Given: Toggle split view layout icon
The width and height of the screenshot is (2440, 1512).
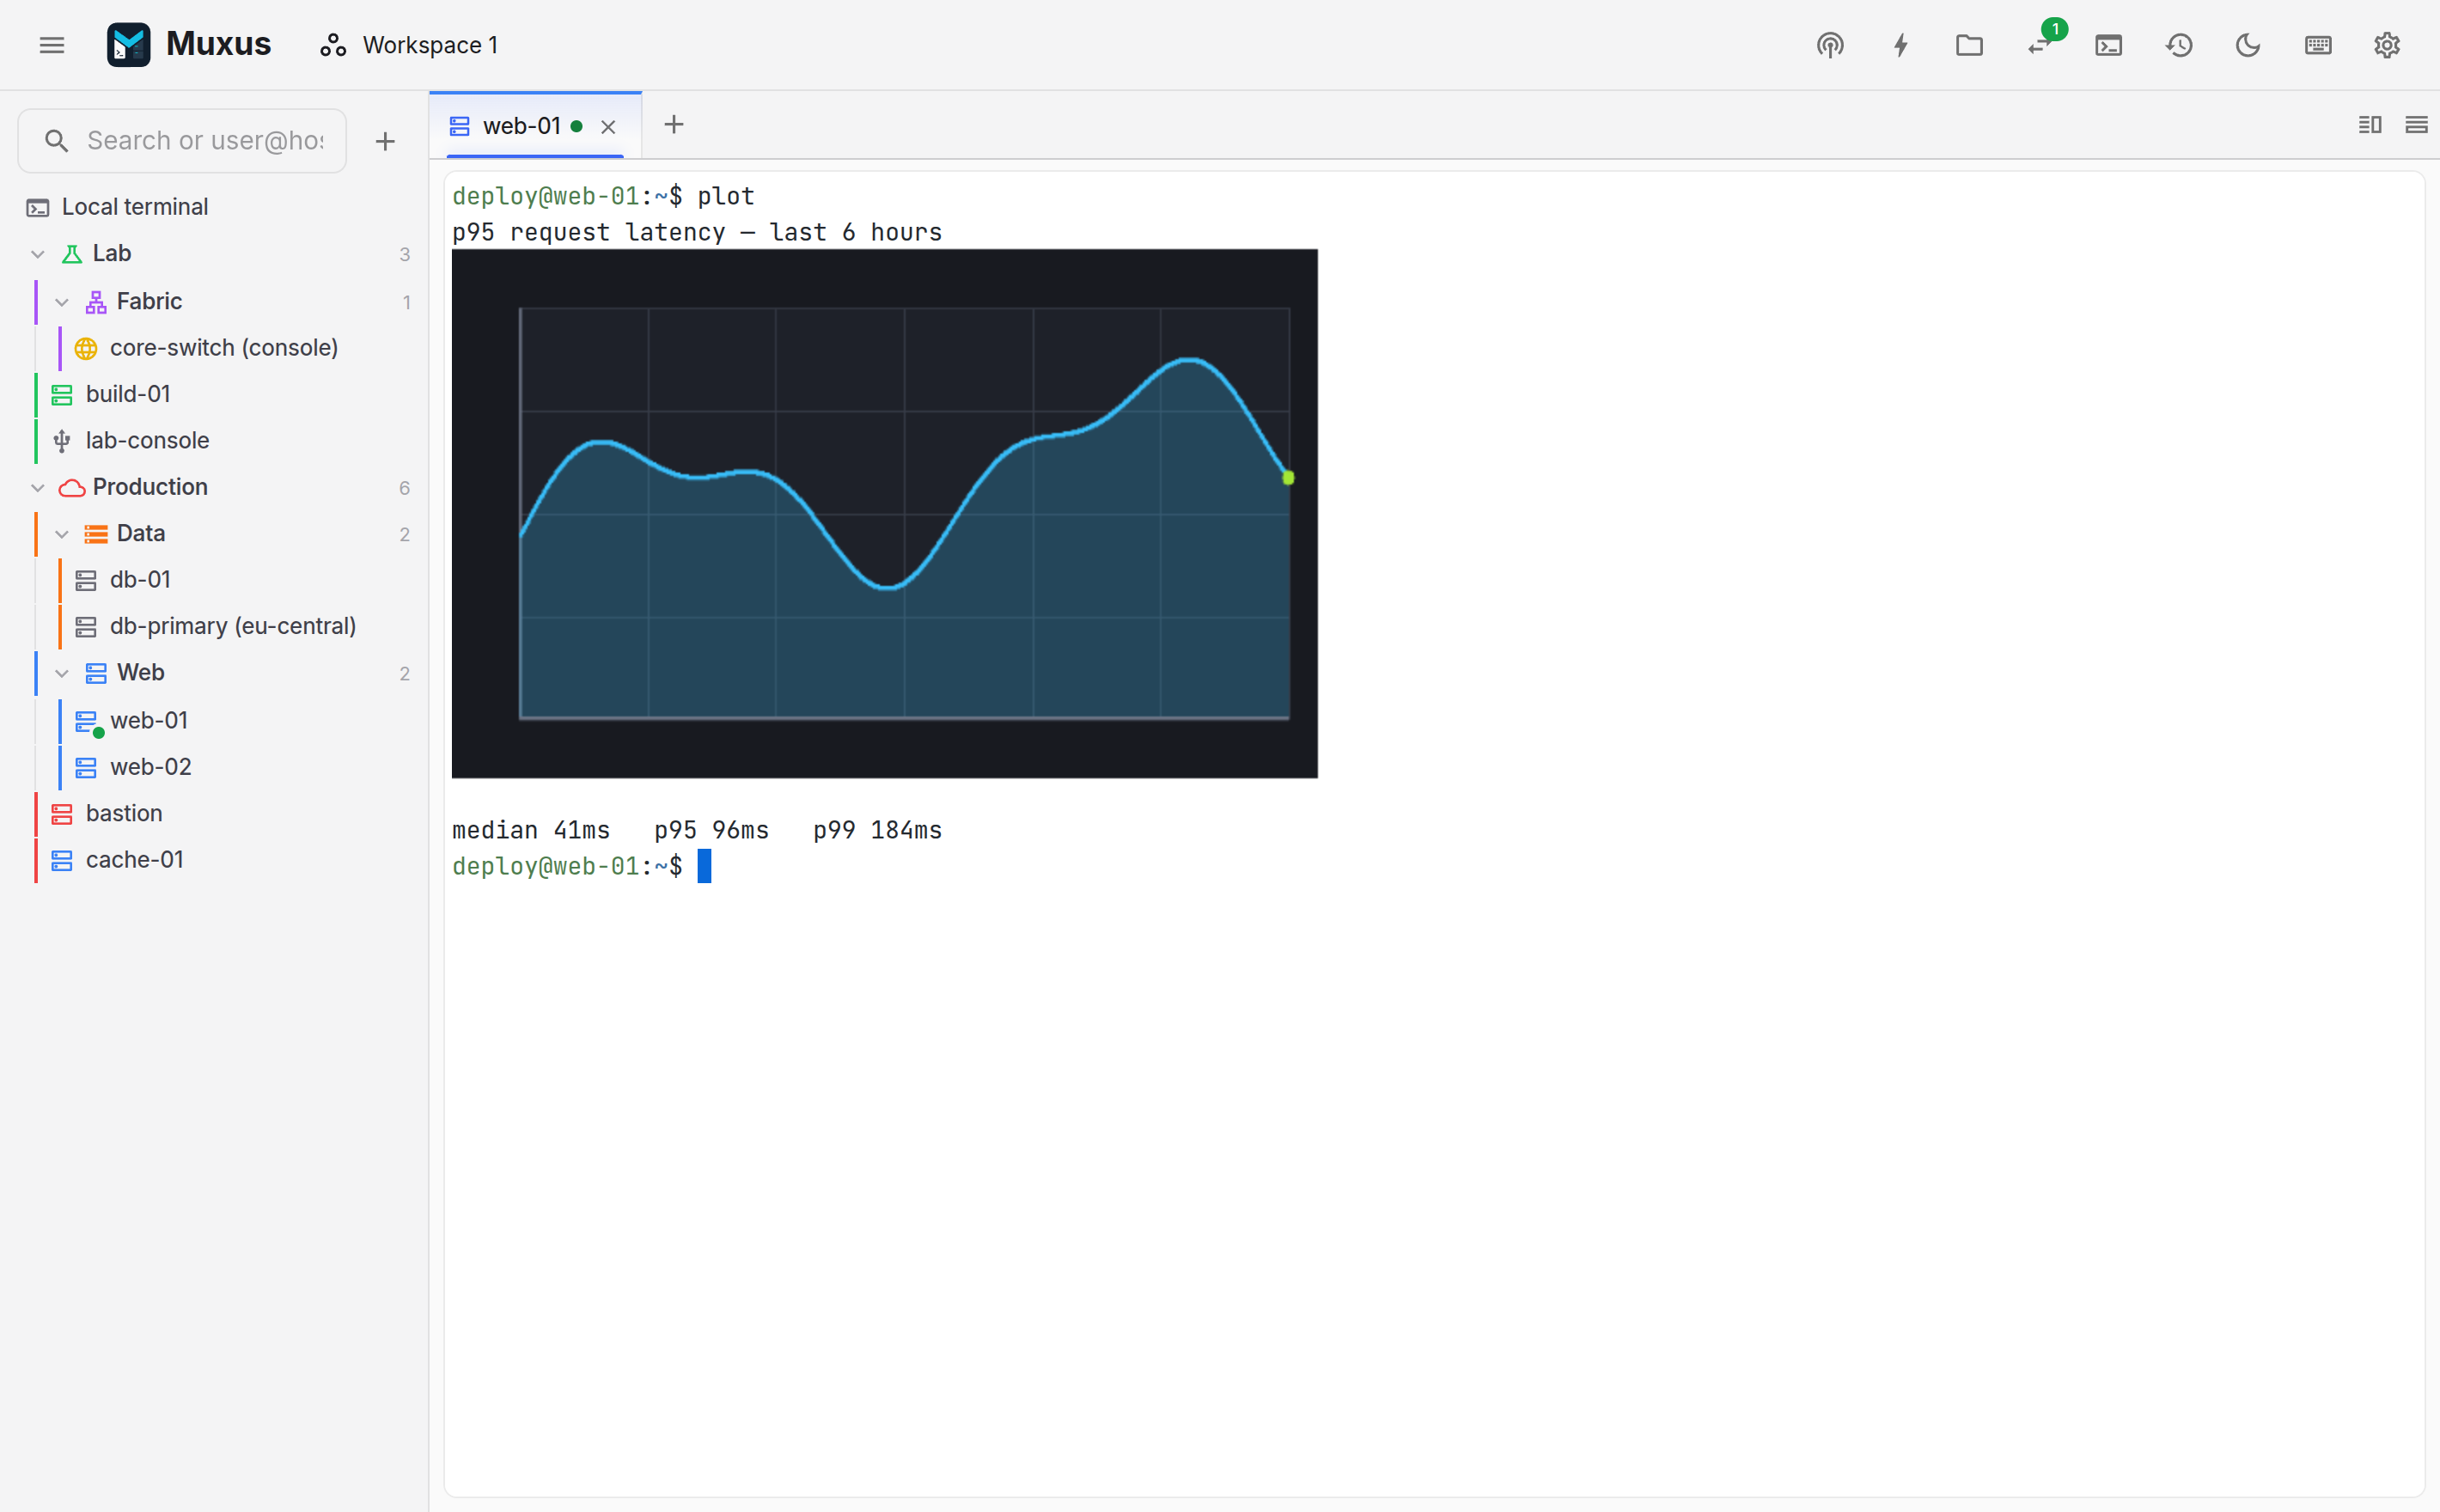Looking at the screenshot, I should tap(2369, 125).
